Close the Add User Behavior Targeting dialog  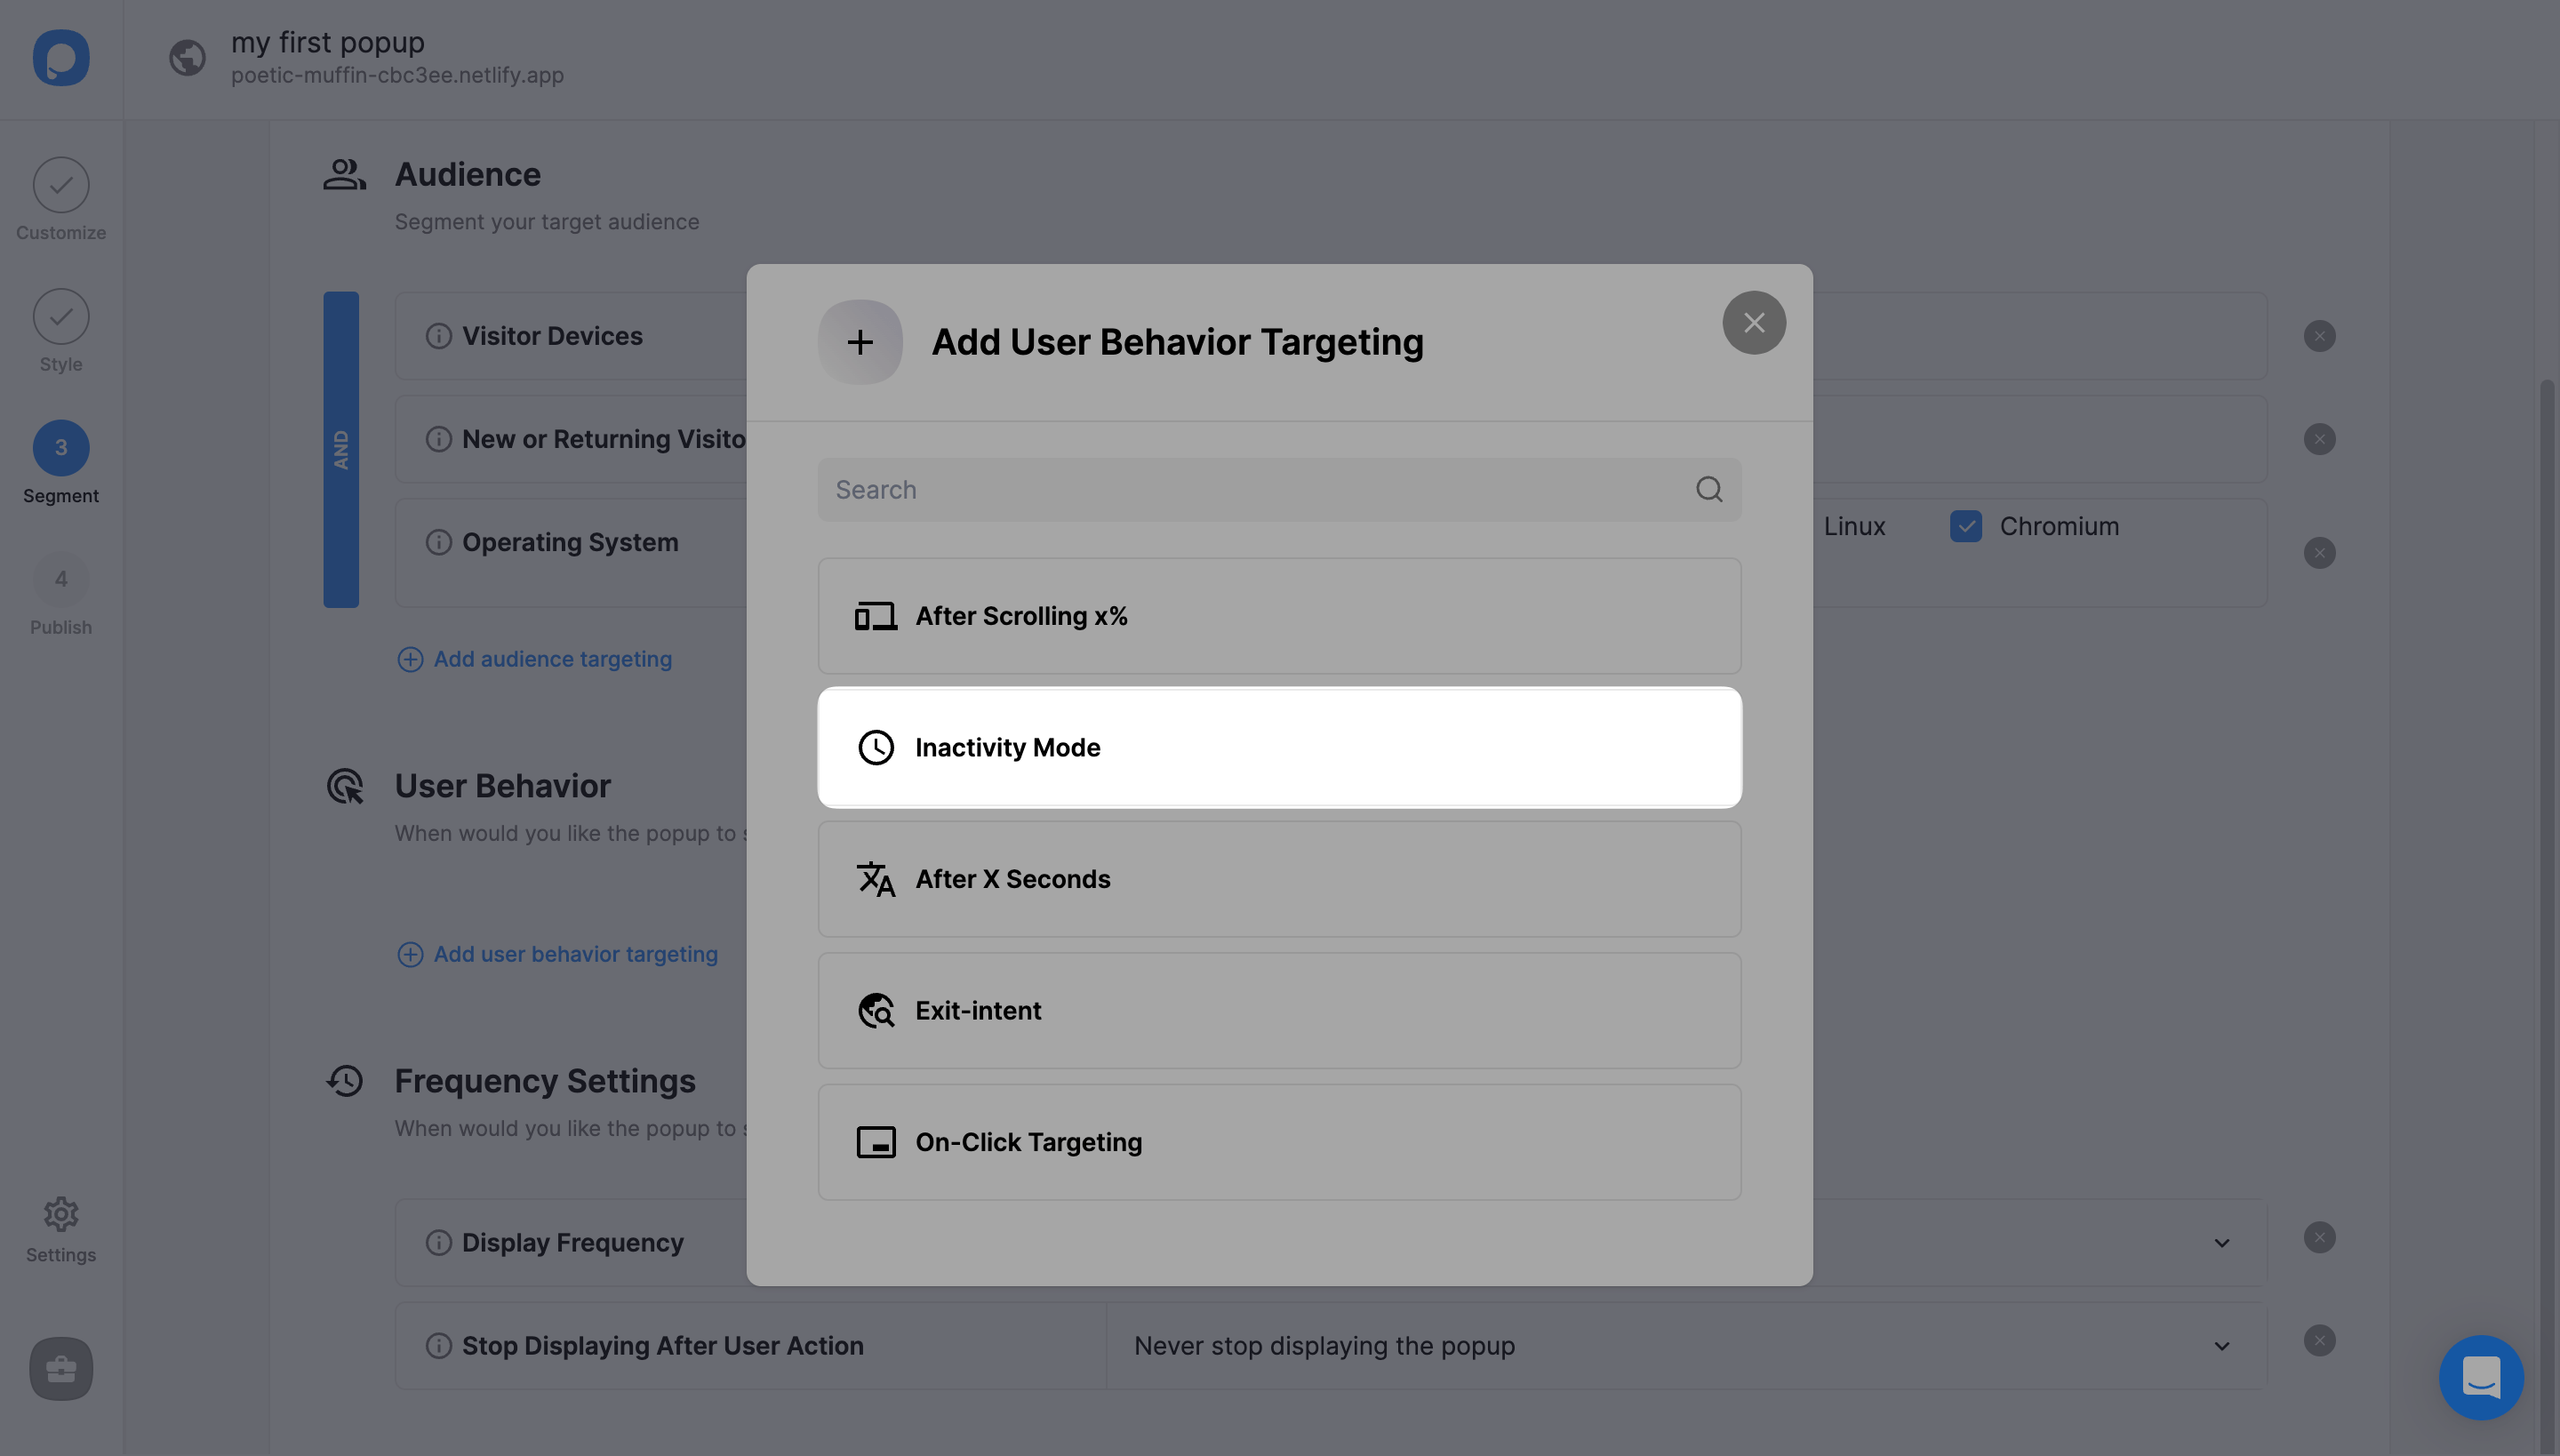click(x=1753, y=322)
